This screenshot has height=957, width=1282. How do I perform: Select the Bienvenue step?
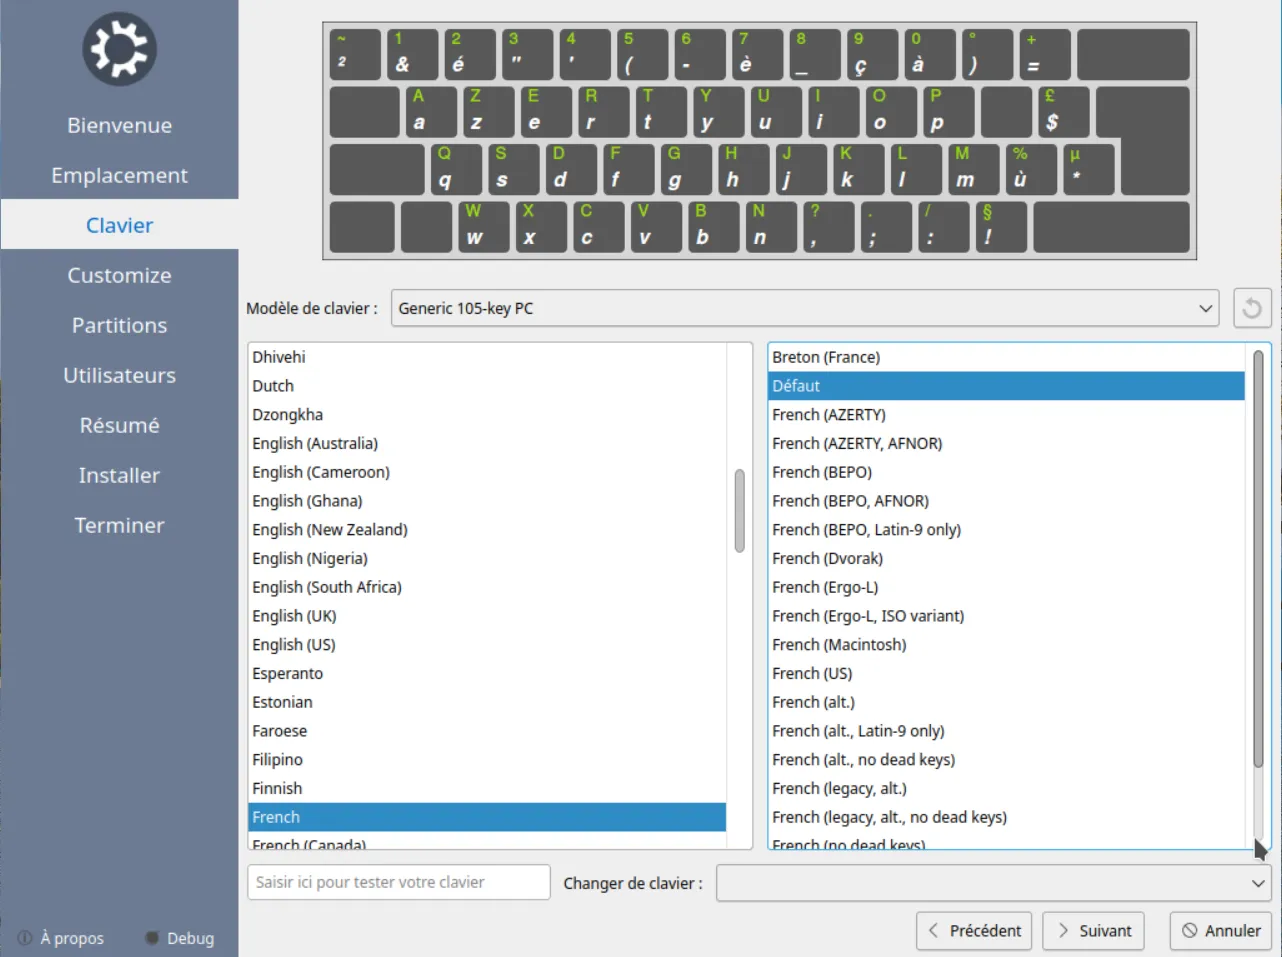[x=119, y=125]
